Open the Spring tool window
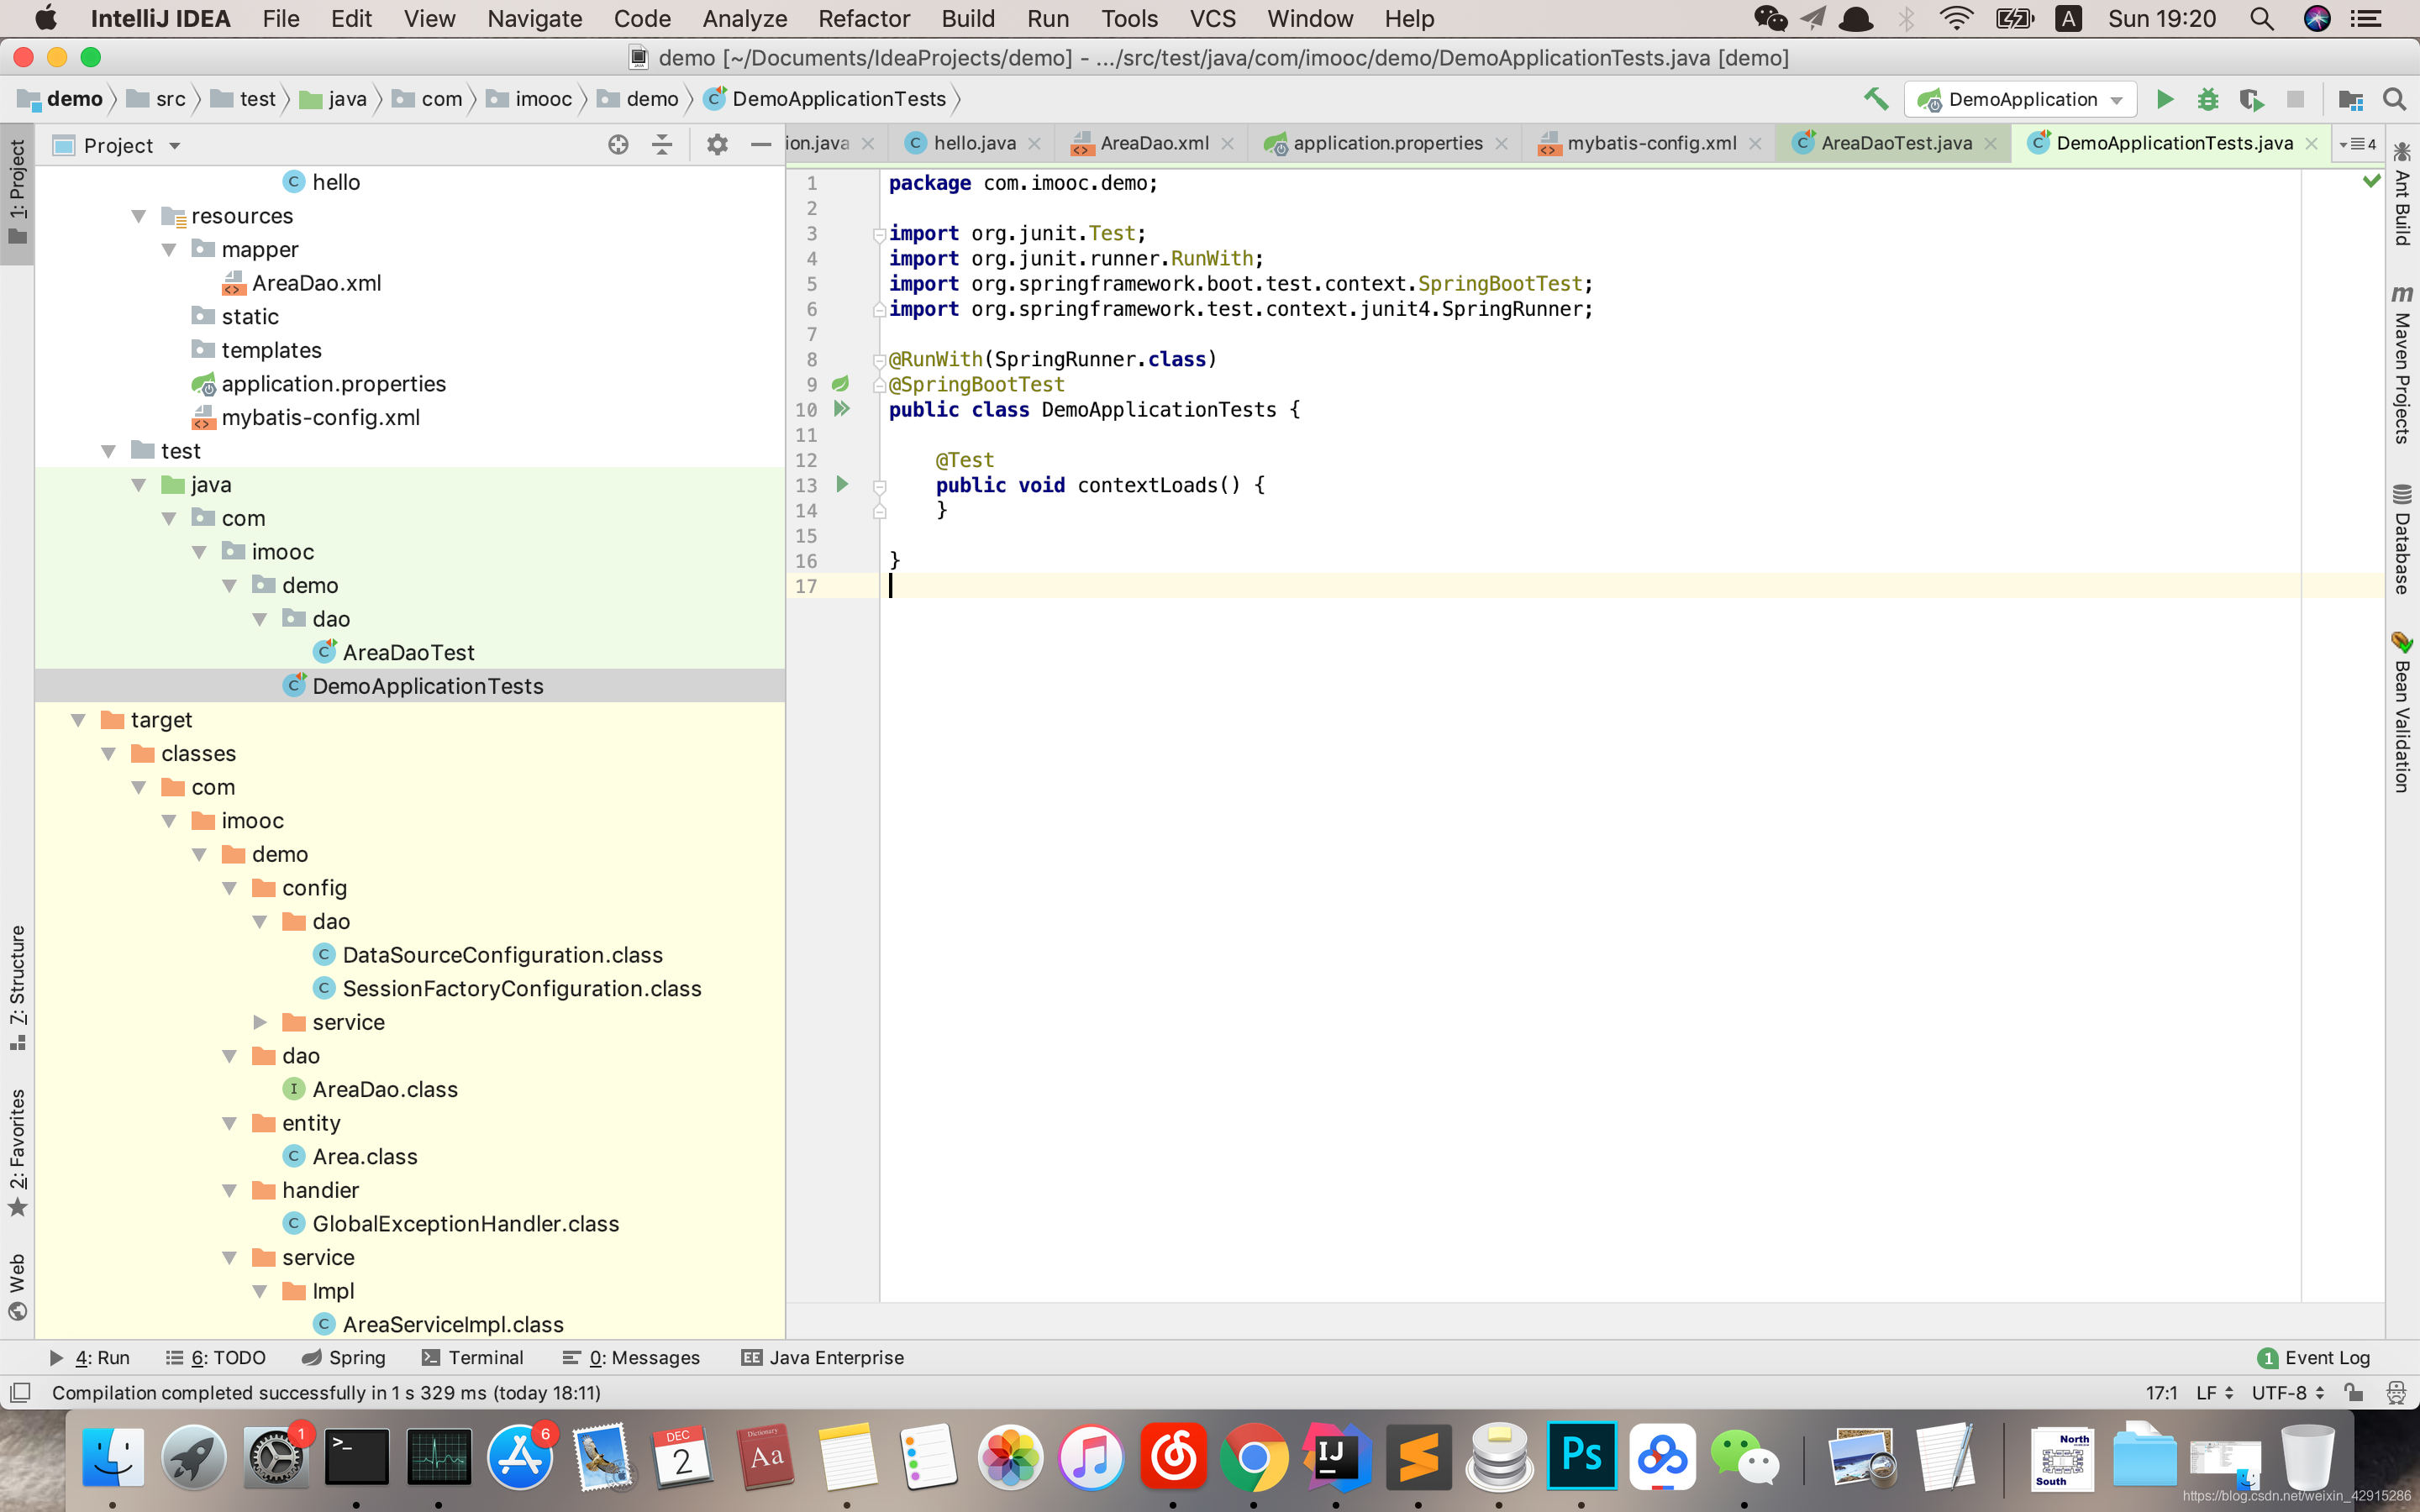Screen dimensions: 2420x1512 344,1357
